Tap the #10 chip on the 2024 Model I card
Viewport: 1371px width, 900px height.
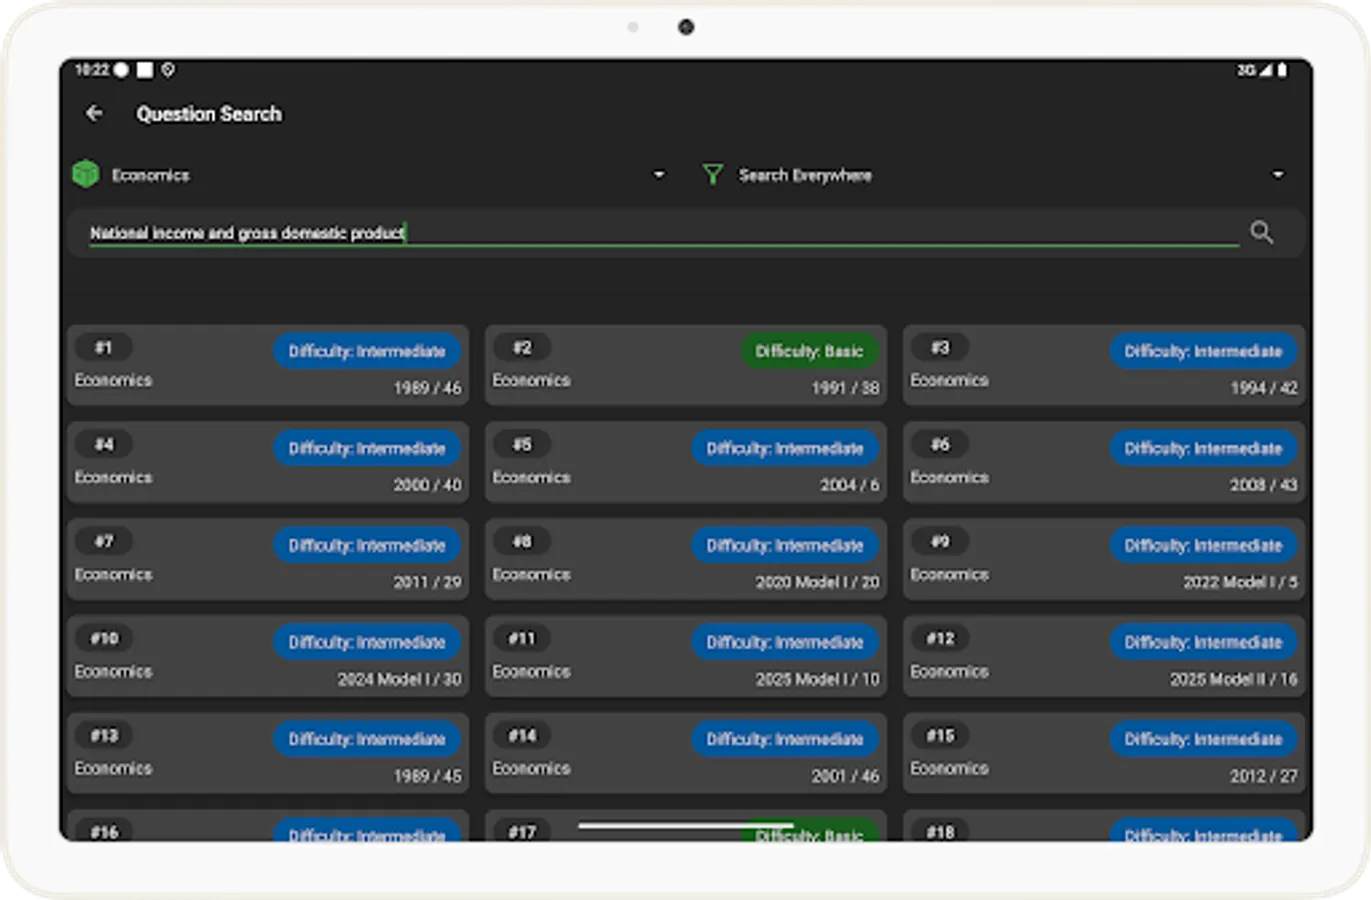pyautogui.click(x=104, y=638)
